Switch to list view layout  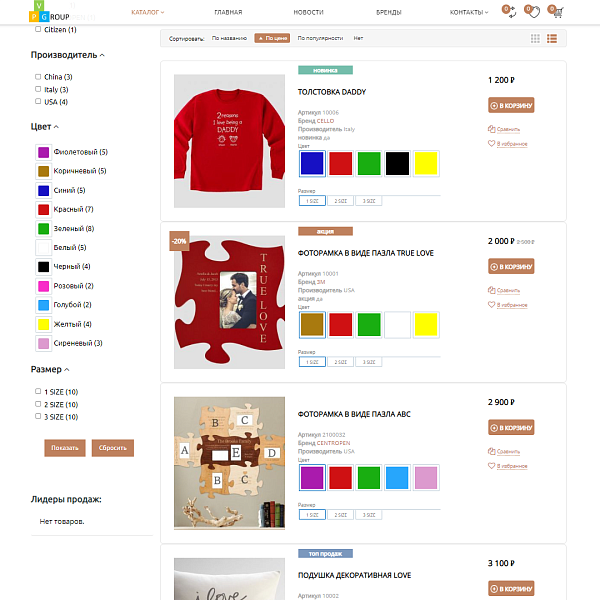(552, 38)
